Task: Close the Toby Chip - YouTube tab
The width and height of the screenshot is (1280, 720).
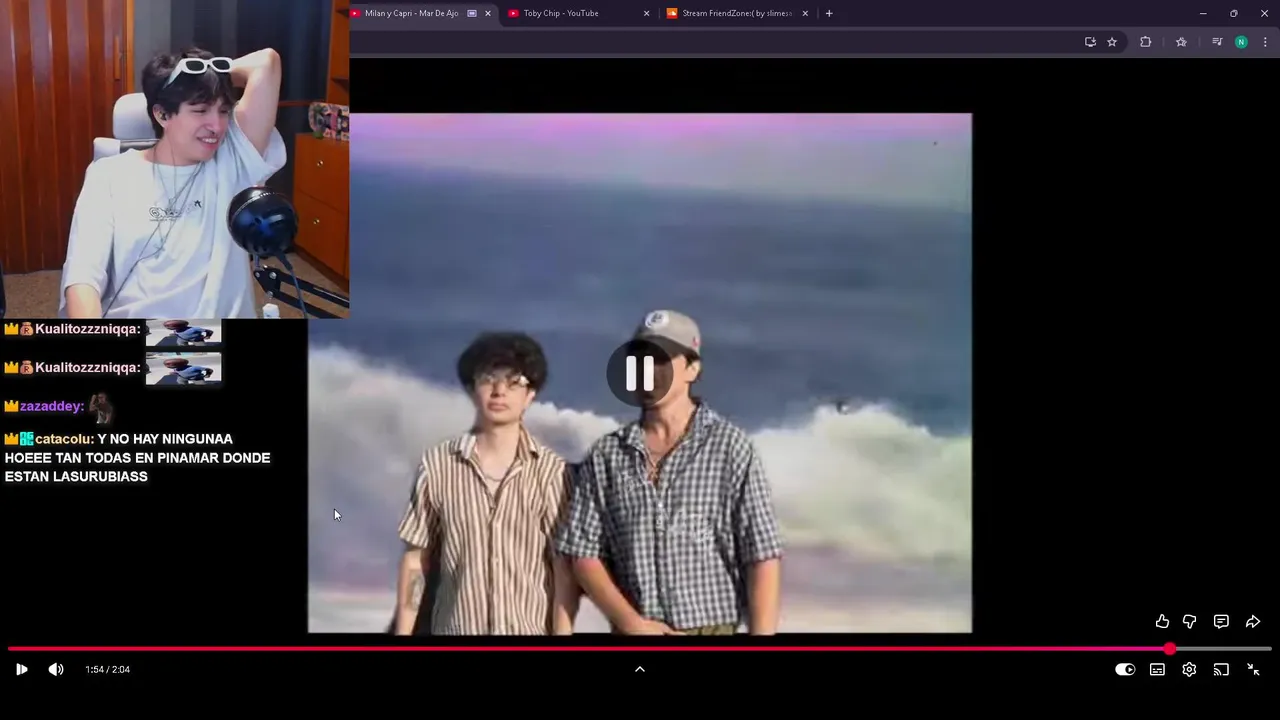Action: [646, 13]
